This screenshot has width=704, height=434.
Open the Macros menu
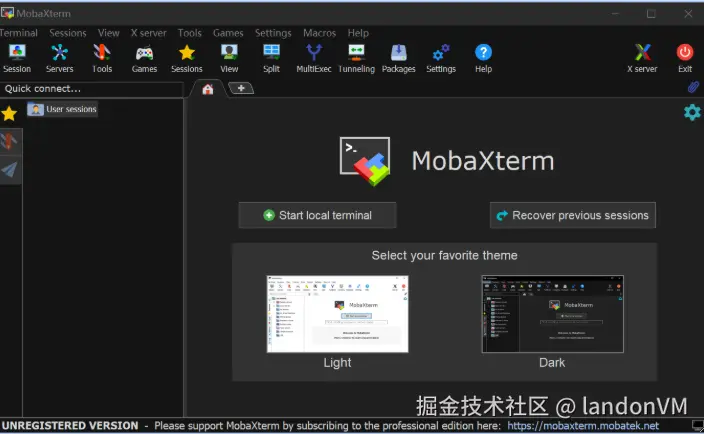point(319,33)
